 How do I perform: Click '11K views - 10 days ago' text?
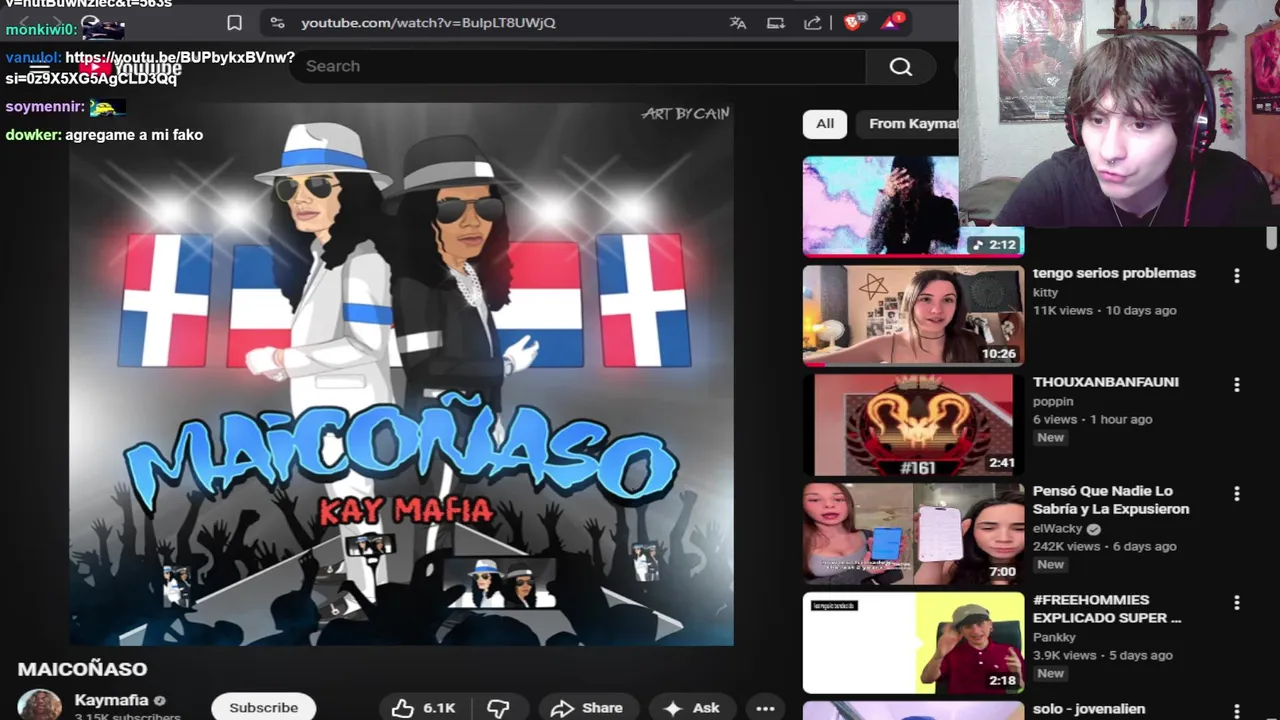(1104, 310)
